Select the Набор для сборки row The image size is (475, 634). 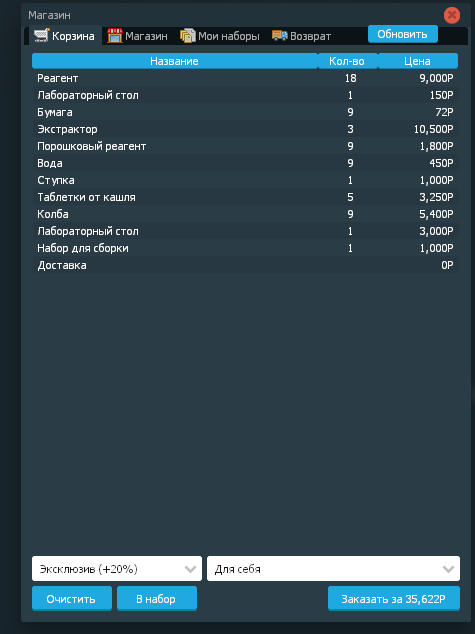coord(245,248)
